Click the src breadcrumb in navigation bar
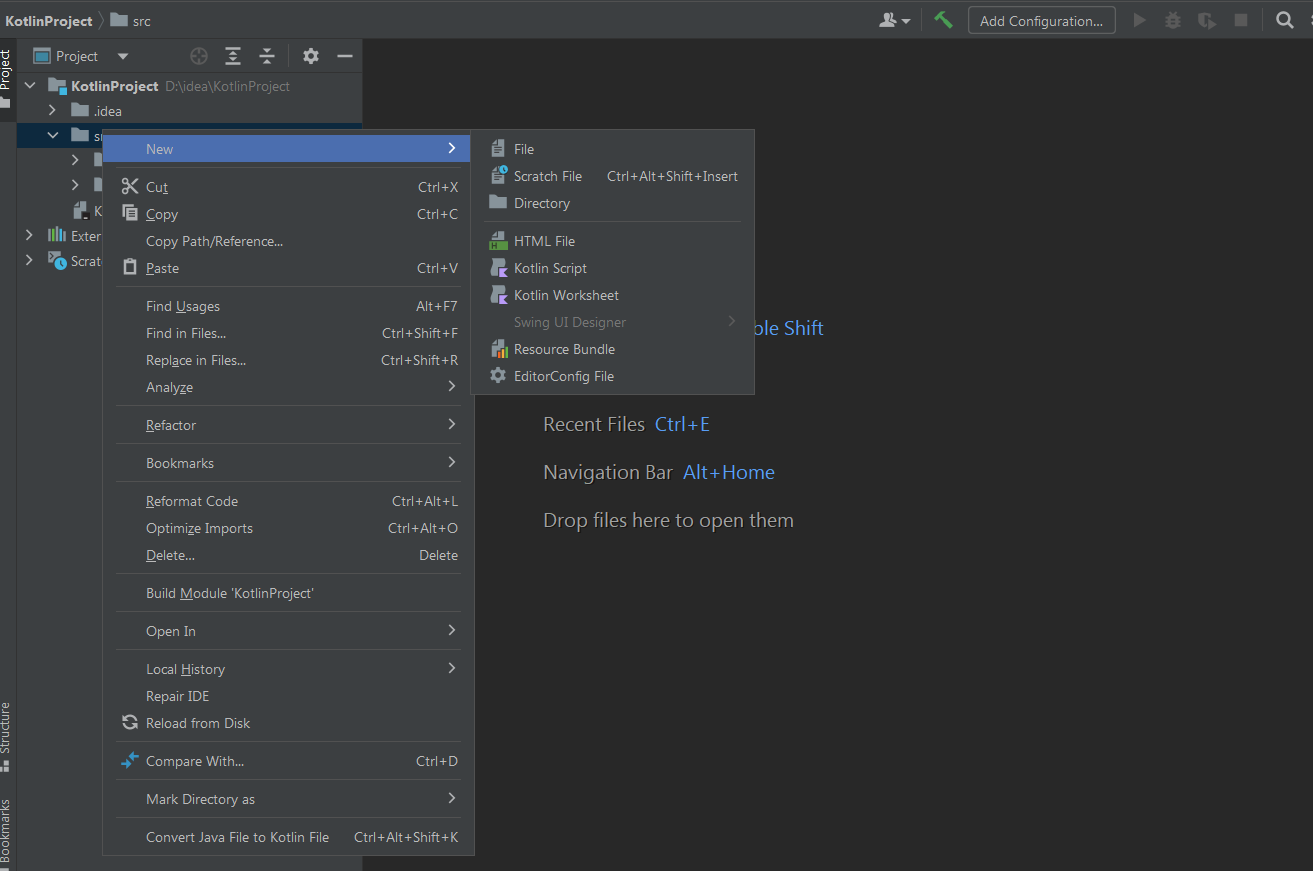Image resolution: width=1313 pixels, height=871 pixels. (130, 20)
